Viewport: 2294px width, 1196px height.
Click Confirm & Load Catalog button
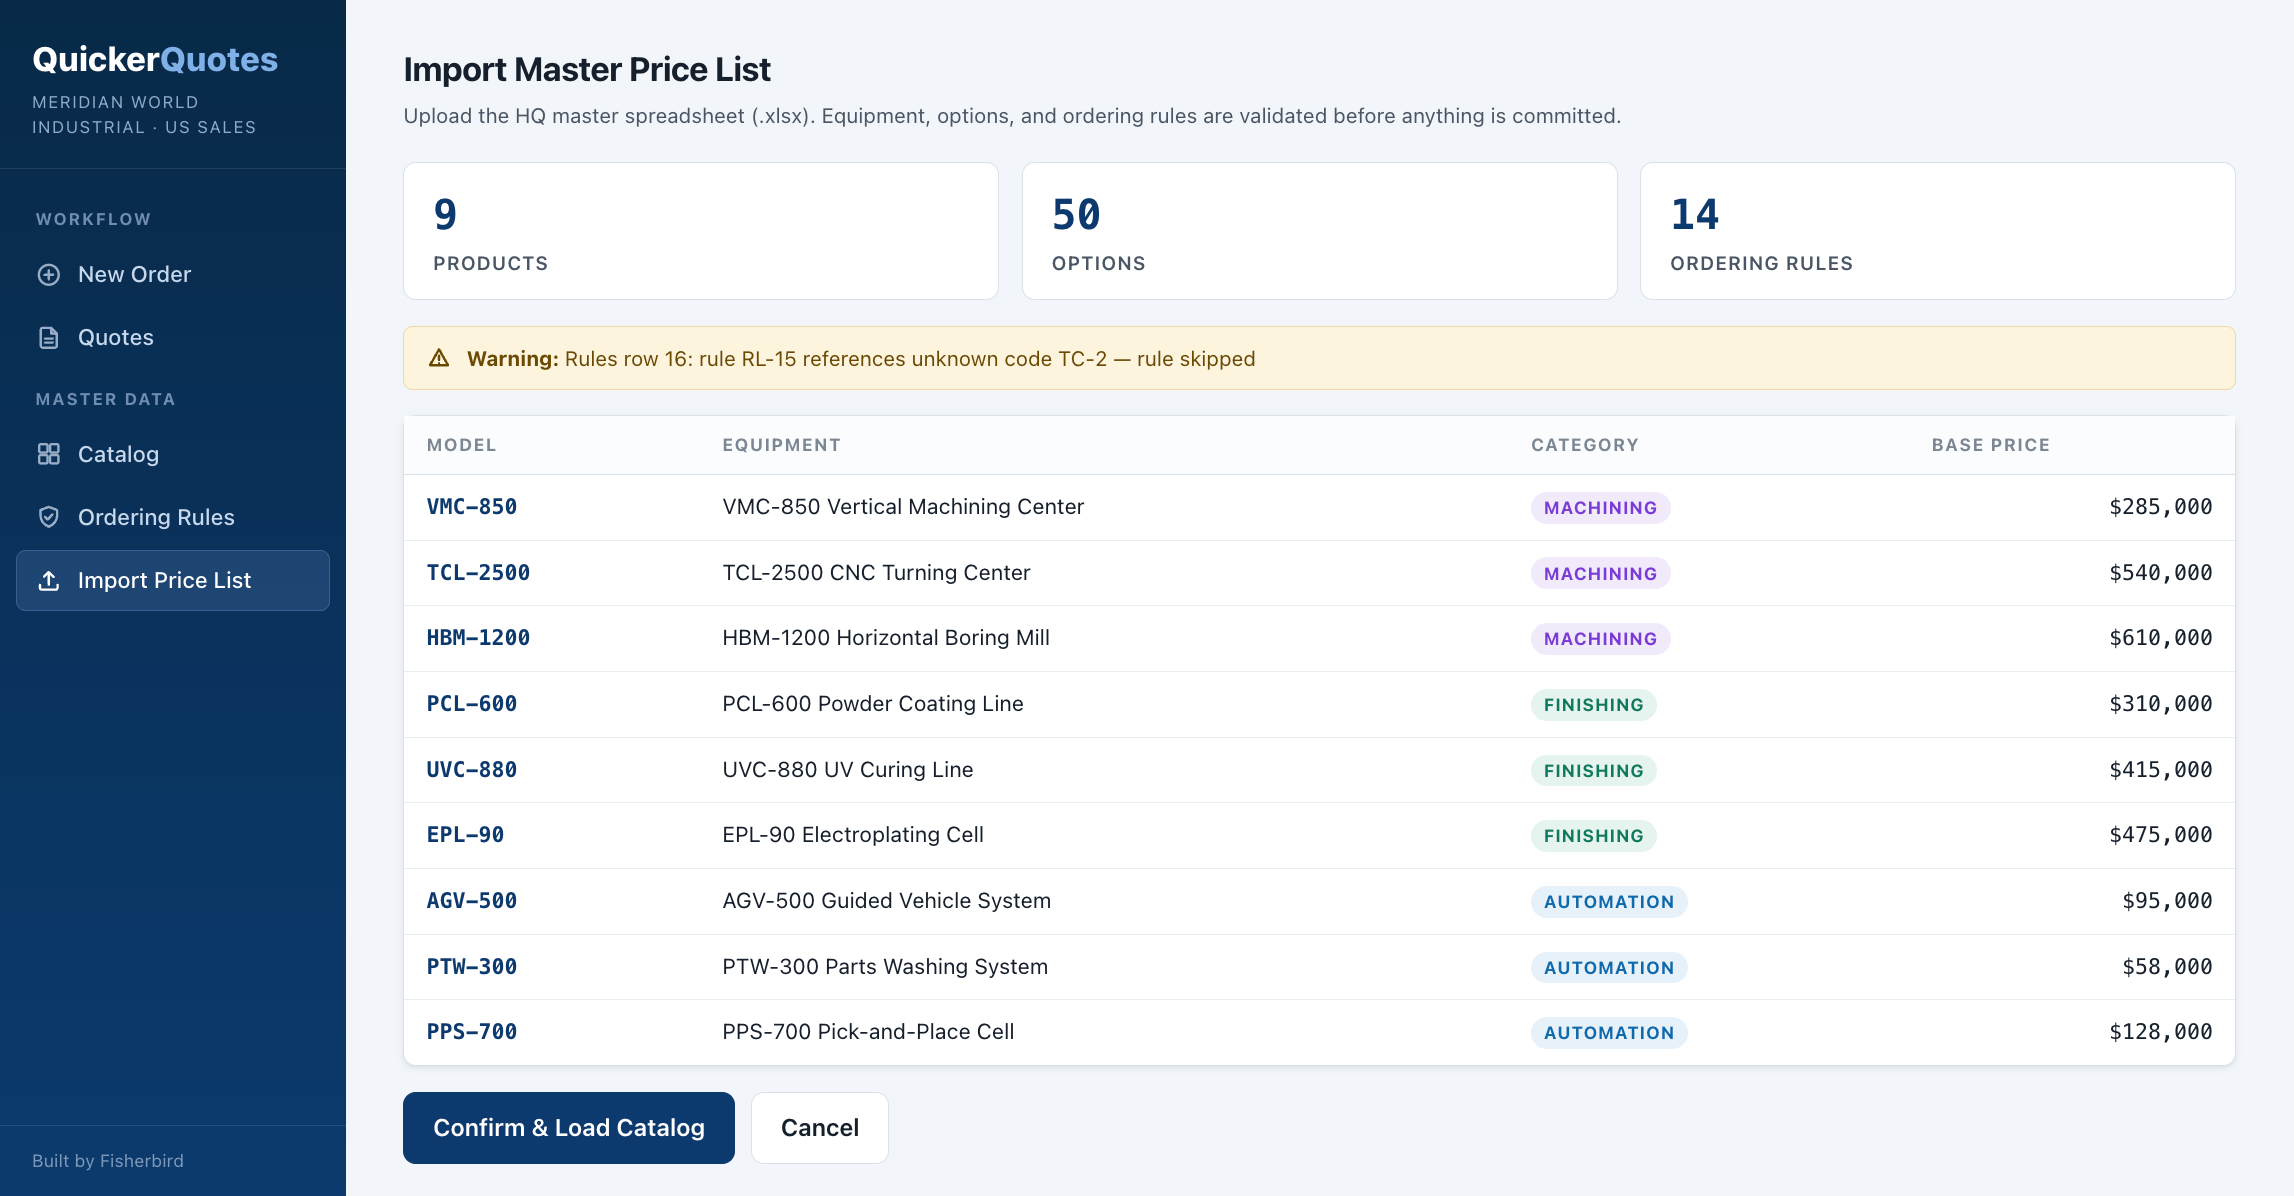coord(569,1128)
